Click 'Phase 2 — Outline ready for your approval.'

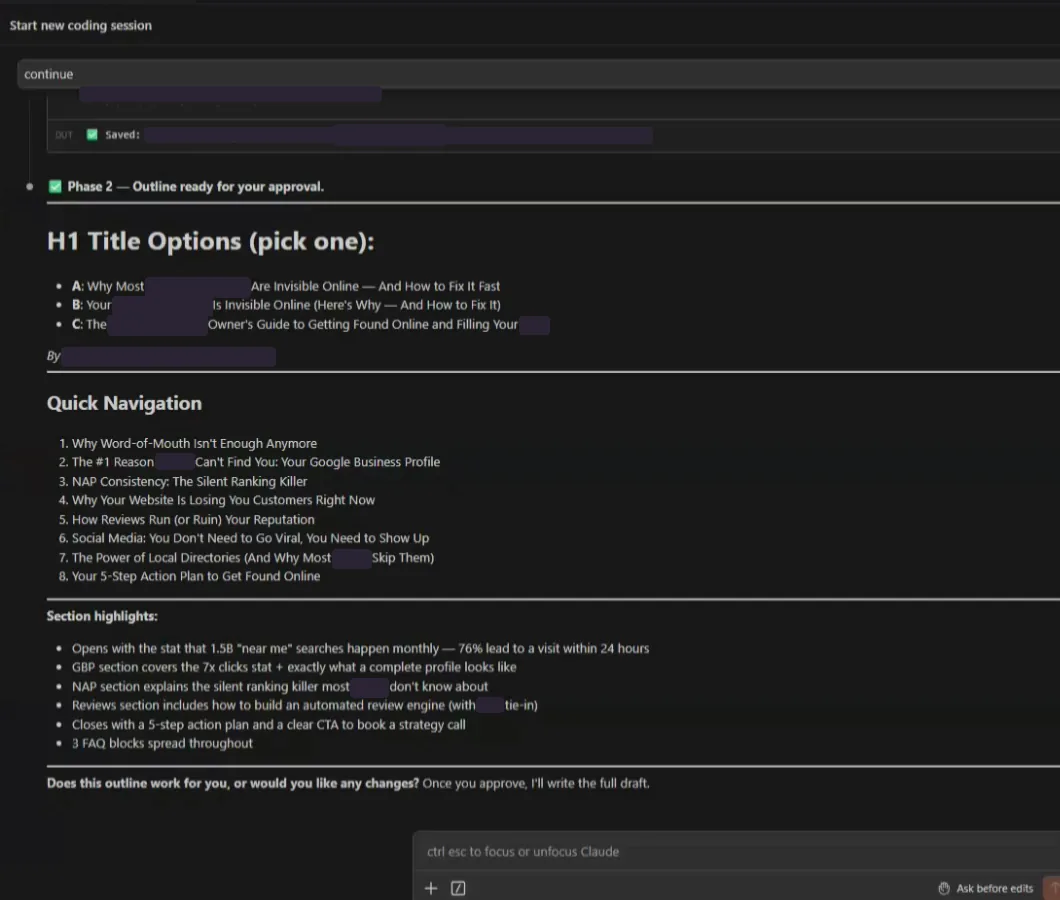click(x=195, y=187)
